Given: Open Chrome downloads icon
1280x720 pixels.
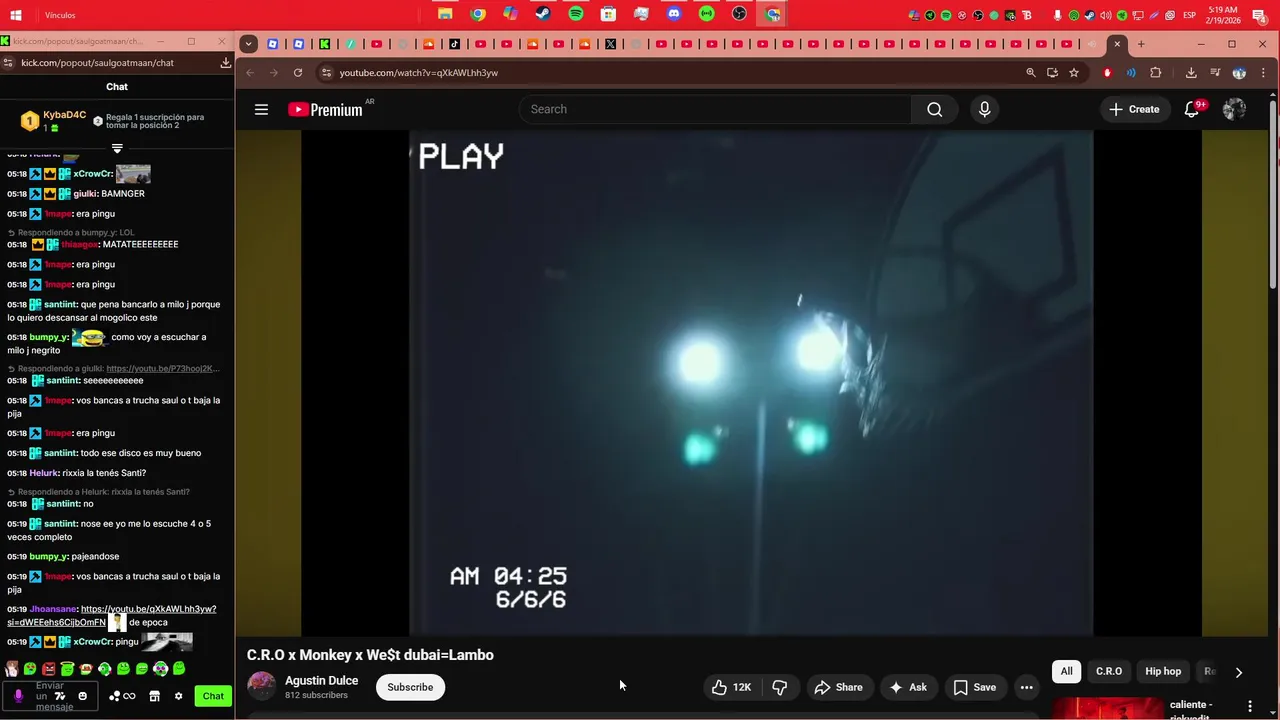Looking at the screenshot, I should [x=1191, y=72].
